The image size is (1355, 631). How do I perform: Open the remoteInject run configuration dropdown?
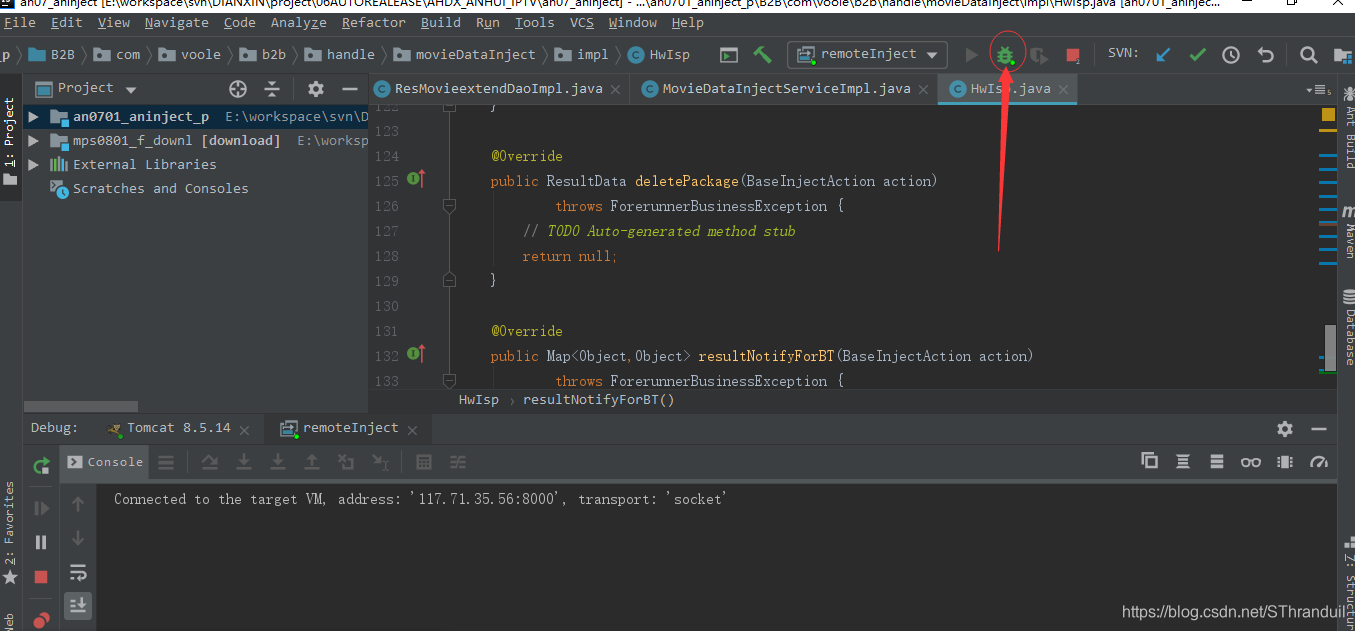[867, 55]
